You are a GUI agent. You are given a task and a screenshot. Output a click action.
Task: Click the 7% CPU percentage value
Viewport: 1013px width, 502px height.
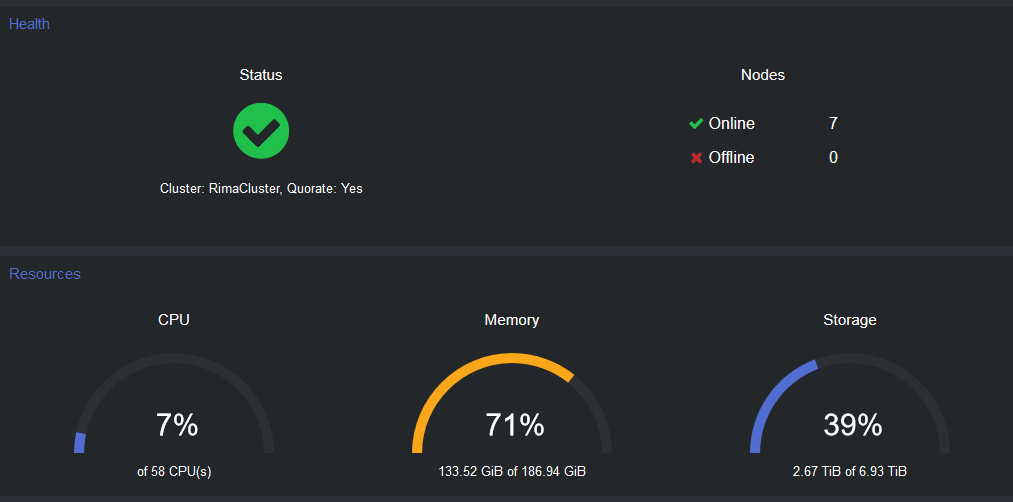point(177,425)
